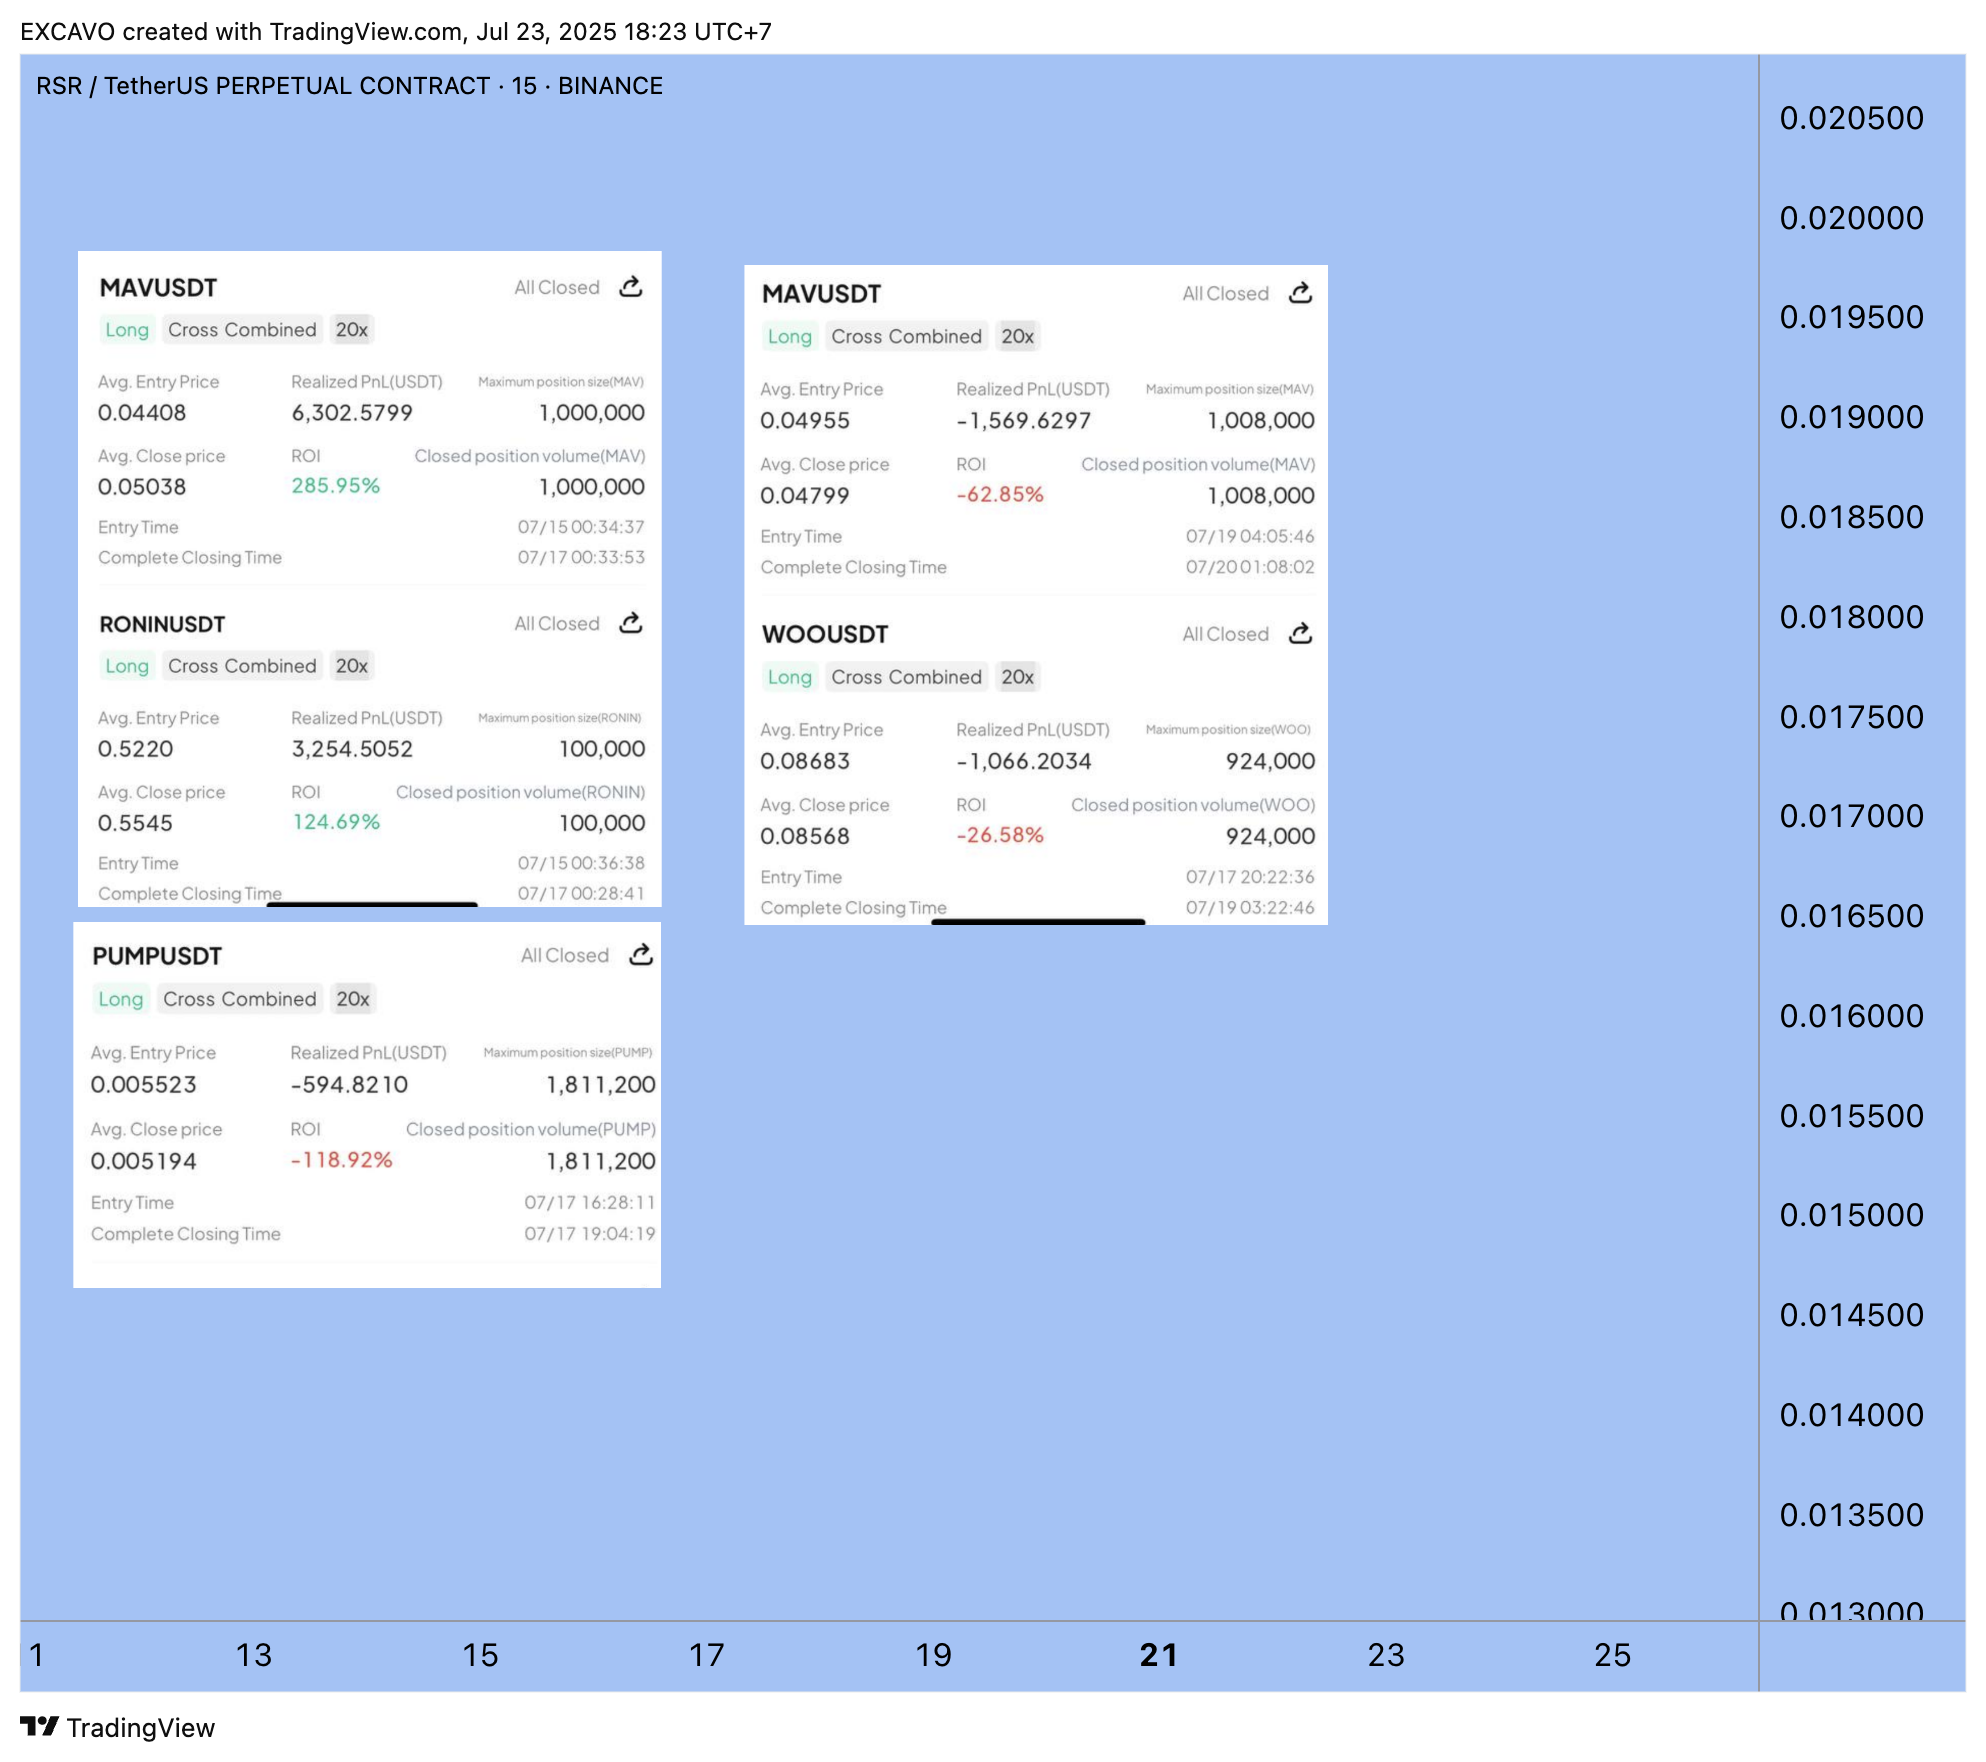
Task: Click ROI value 285.95%
Action: (x=336, y=485)
